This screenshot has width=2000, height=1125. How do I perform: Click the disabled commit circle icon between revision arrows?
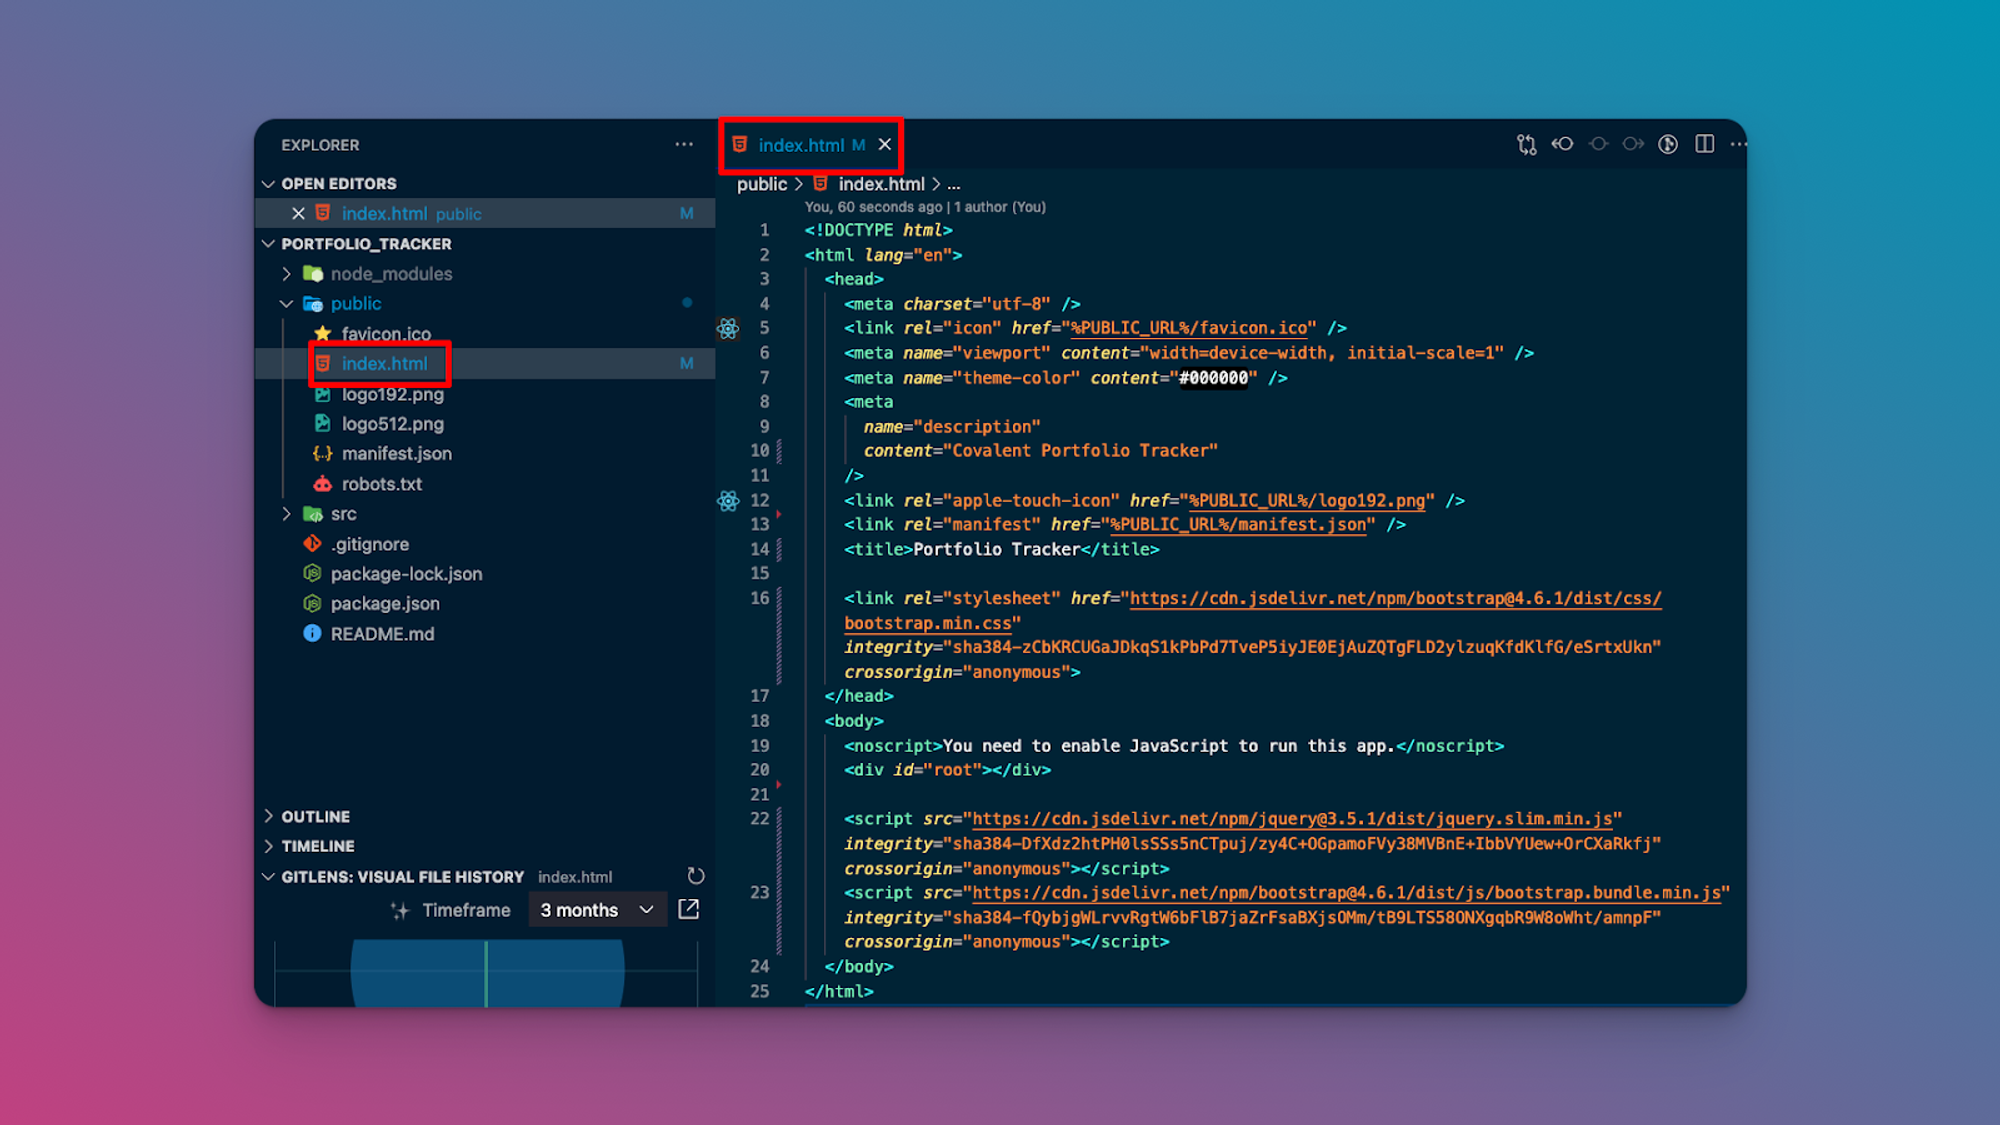click(x=1598, y=144)
